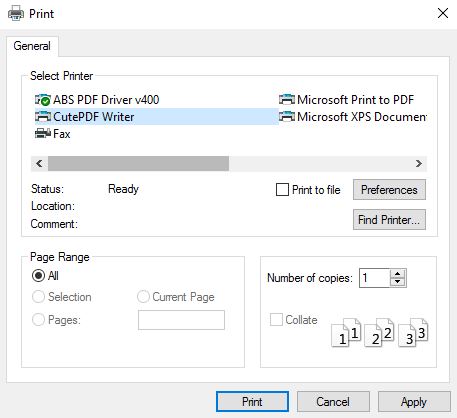Click the Find Printer... button

click(x=389, y=220)
